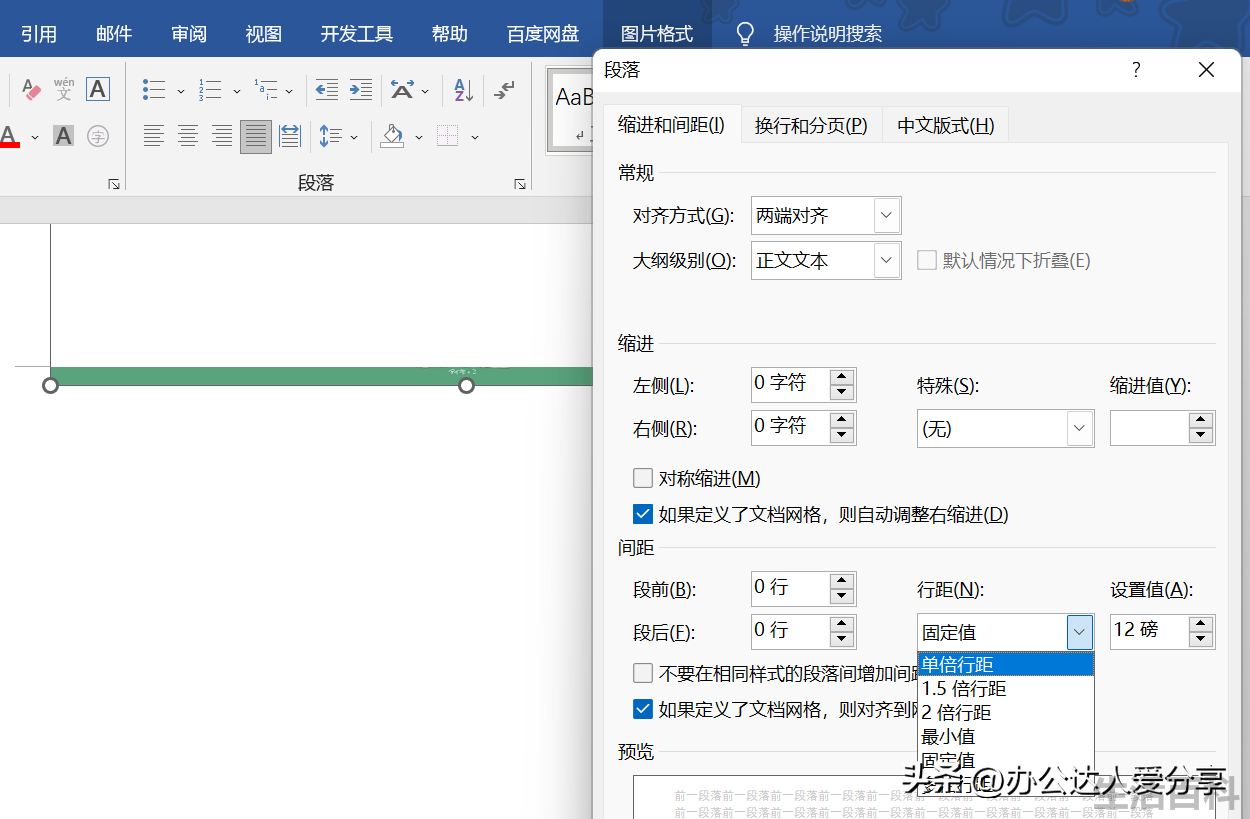Open paragraph settings dialog launcher
This screenshot has width=1250, height=819.
520,184
